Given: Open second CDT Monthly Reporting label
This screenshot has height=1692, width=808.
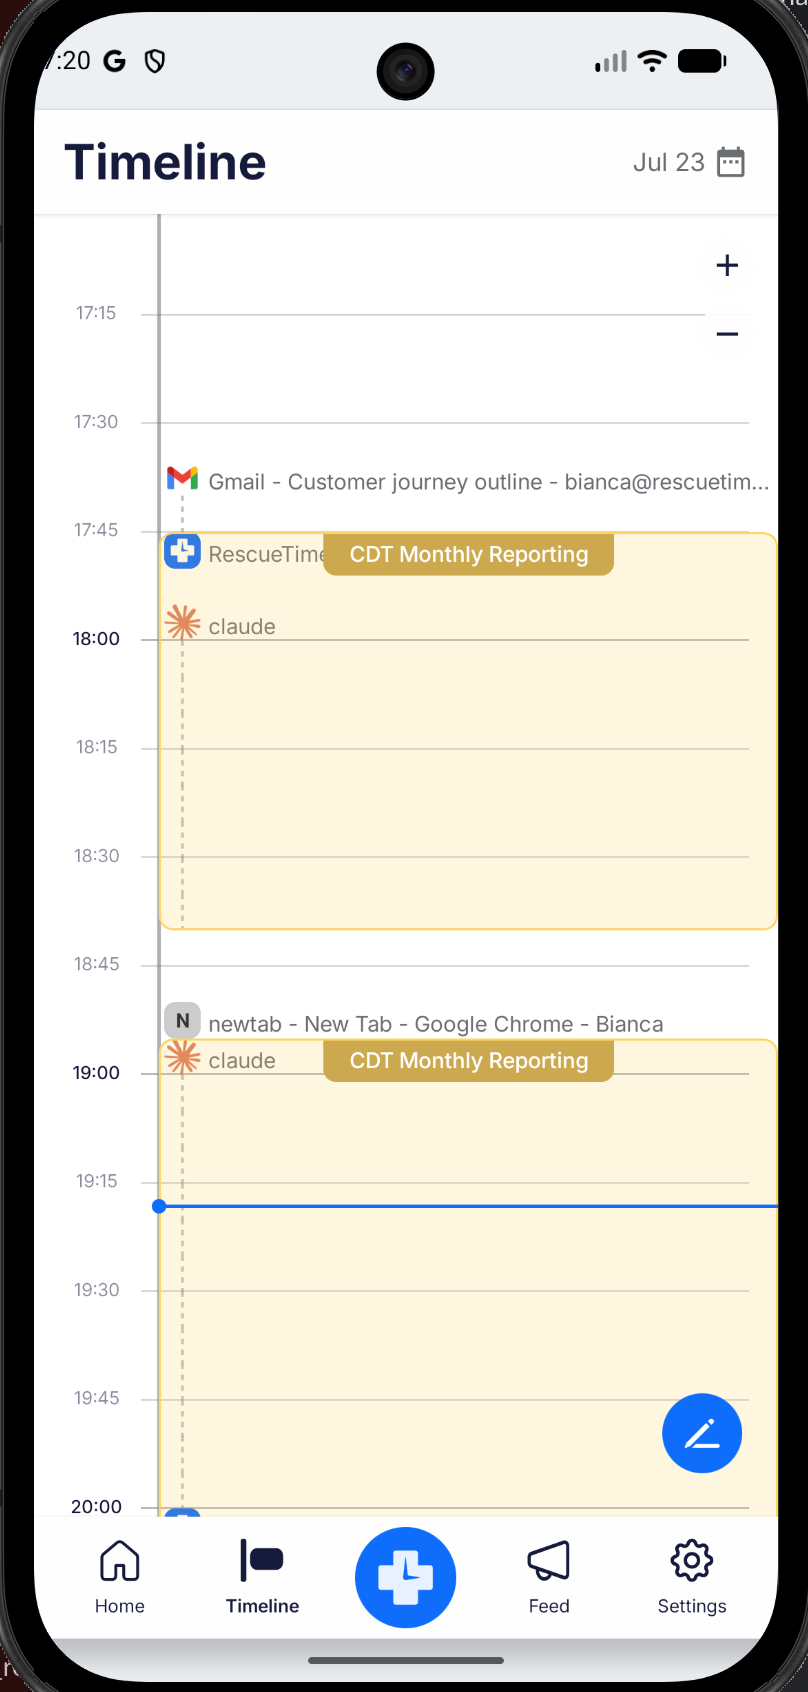Looking at the screenshot, I should [469, 1061].
